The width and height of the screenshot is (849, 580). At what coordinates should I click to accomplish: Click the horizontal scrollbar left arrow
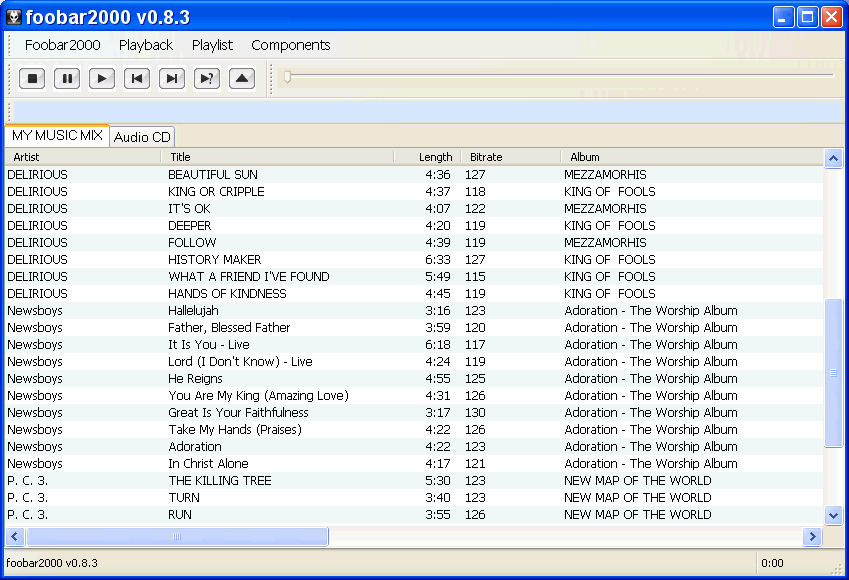pos(15,536)
